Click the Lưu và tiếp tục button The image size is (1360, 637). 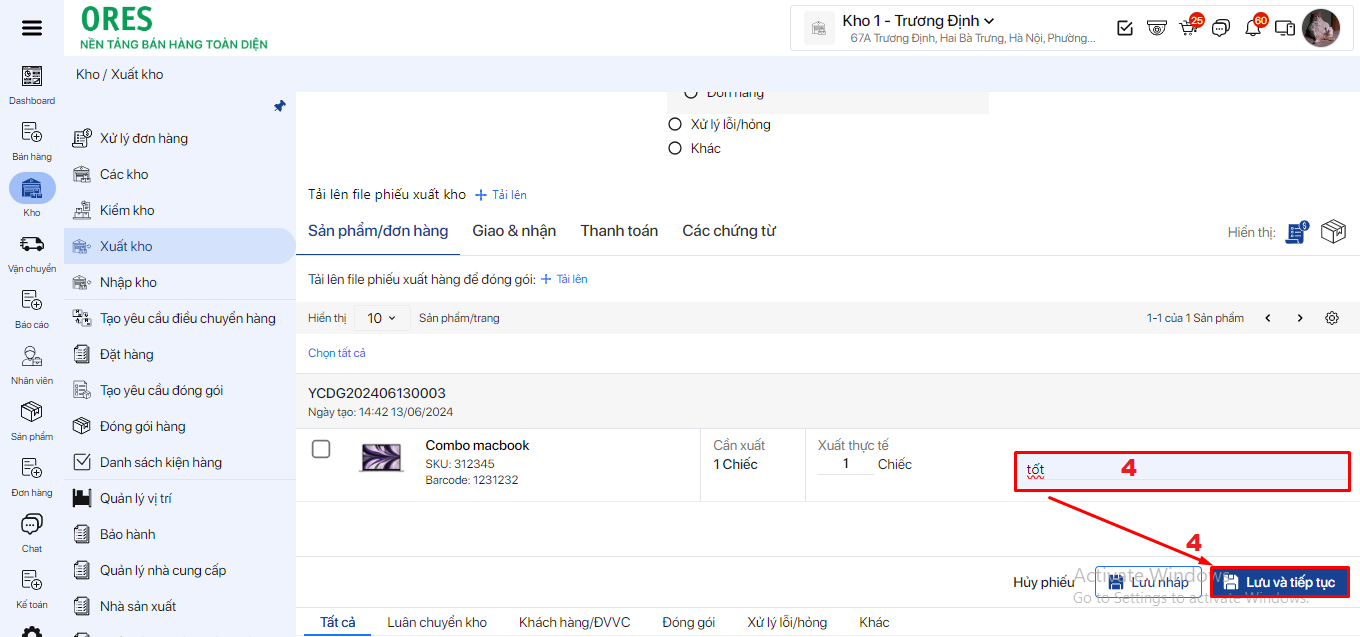pos(1279,582)
